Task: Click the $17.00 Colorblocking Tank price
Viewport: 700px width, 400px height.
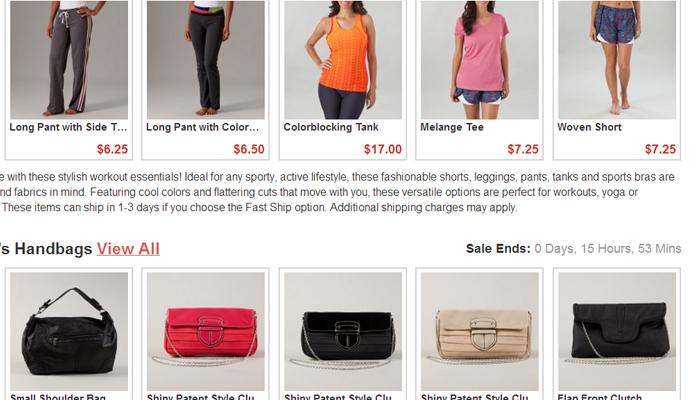Action: (383, 149)
